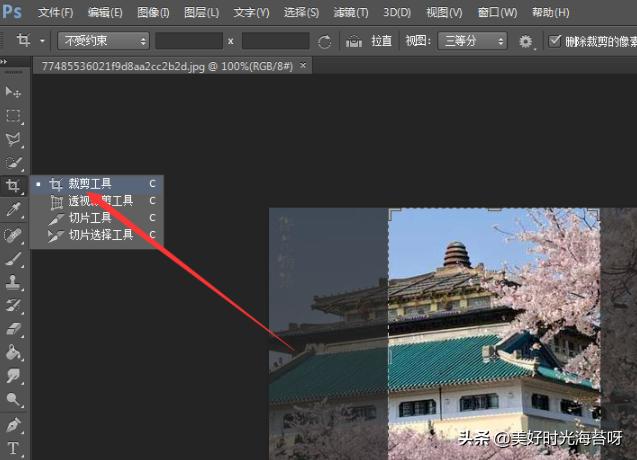Image resolution: width=637 pixels, height=460 pixels.
Task: Select the Brush tool
Action: click(x=14, y=258)
